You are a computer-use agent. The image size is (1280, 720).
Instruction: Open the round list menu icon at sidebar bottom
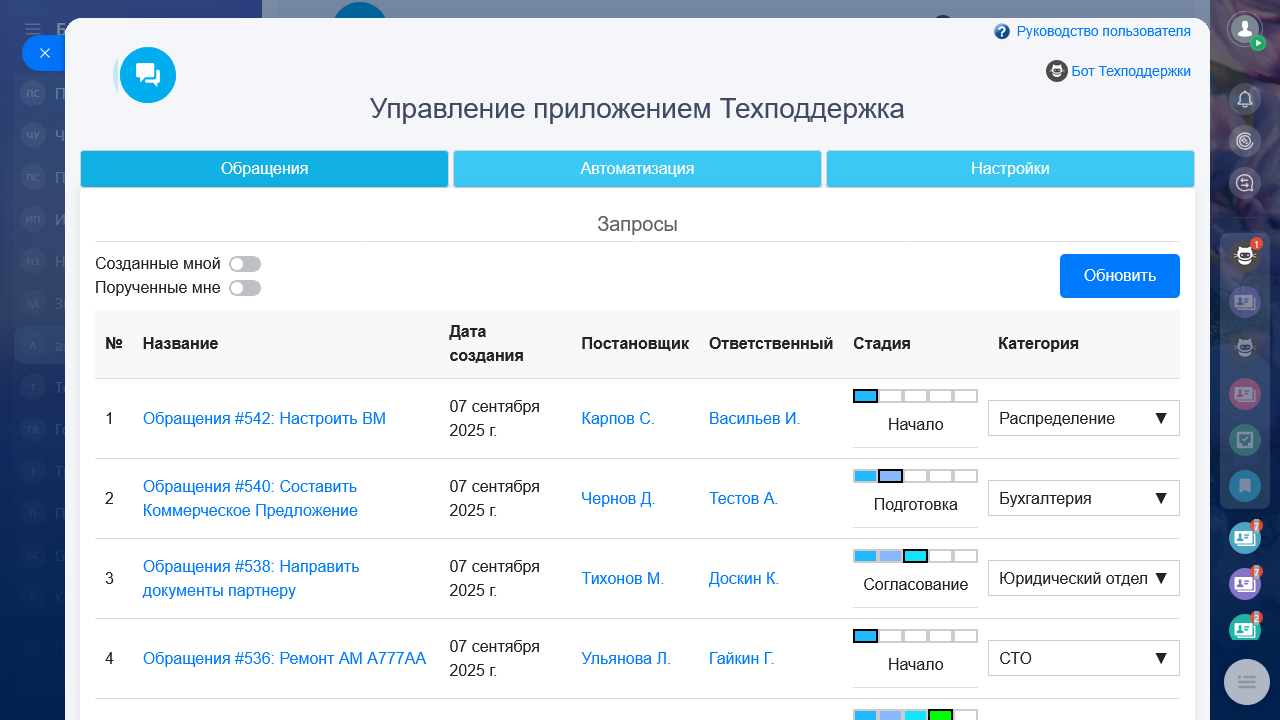[1246, 682]
